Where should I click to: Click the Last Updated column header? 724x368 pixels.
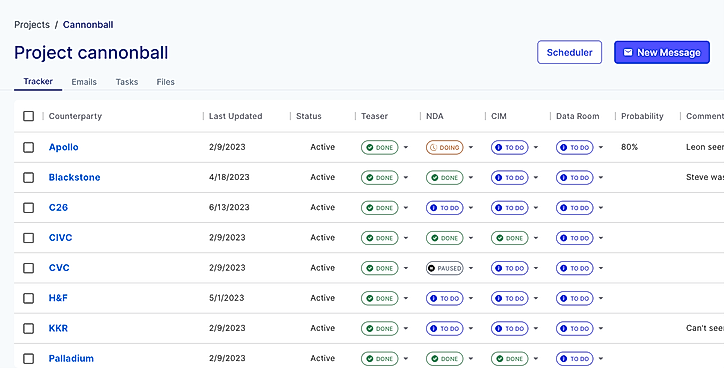pos(235,116)
